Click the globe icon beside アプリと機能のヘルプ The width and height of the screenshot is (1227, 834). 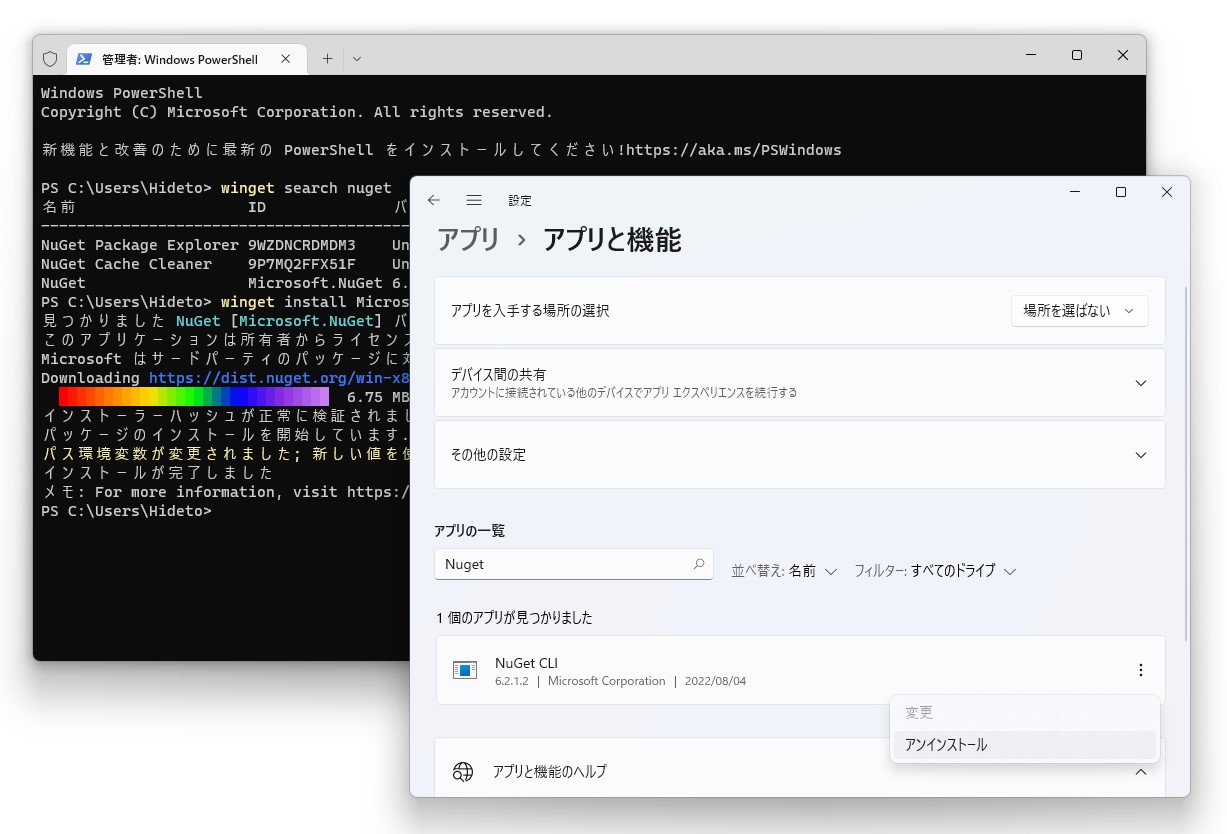click(463, 771)
